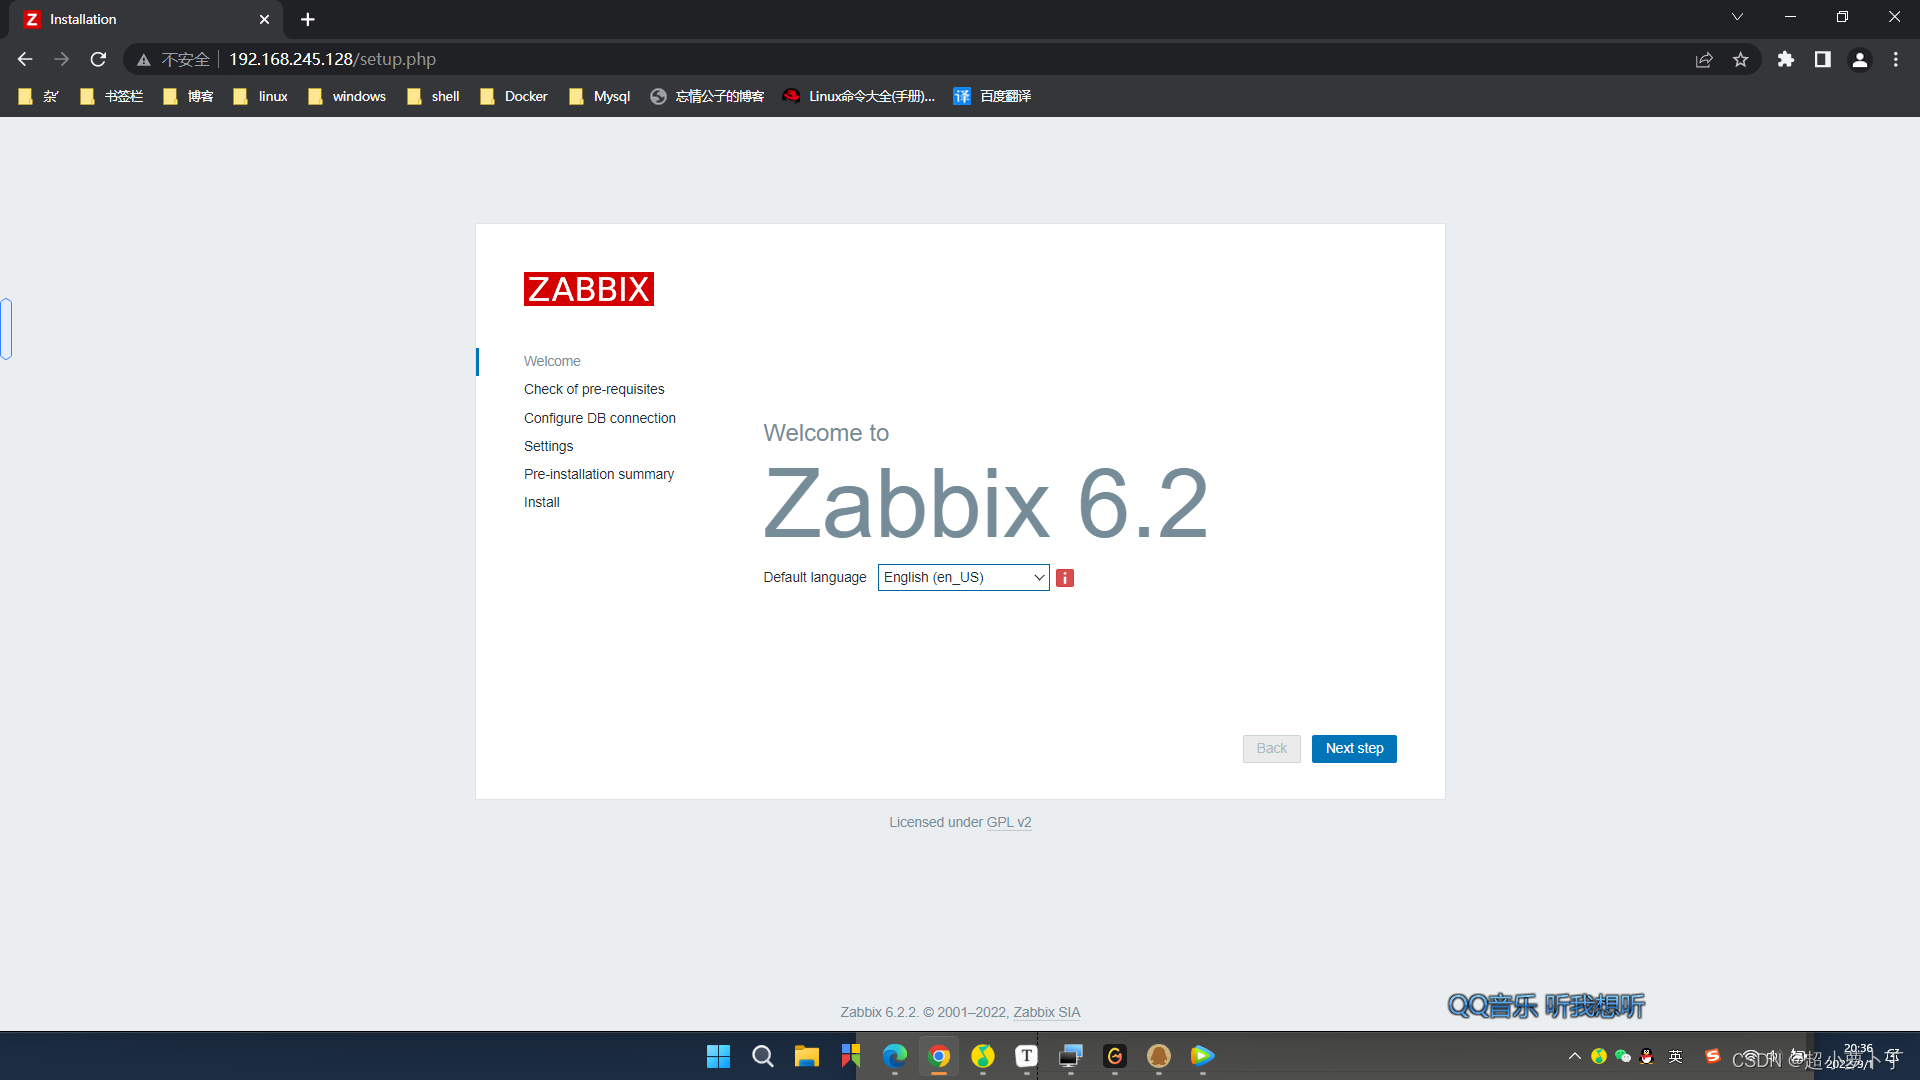Viewport: 1920px width, 1080px height.
Task: Open Typora from taskbar
Action: 1027,1056
